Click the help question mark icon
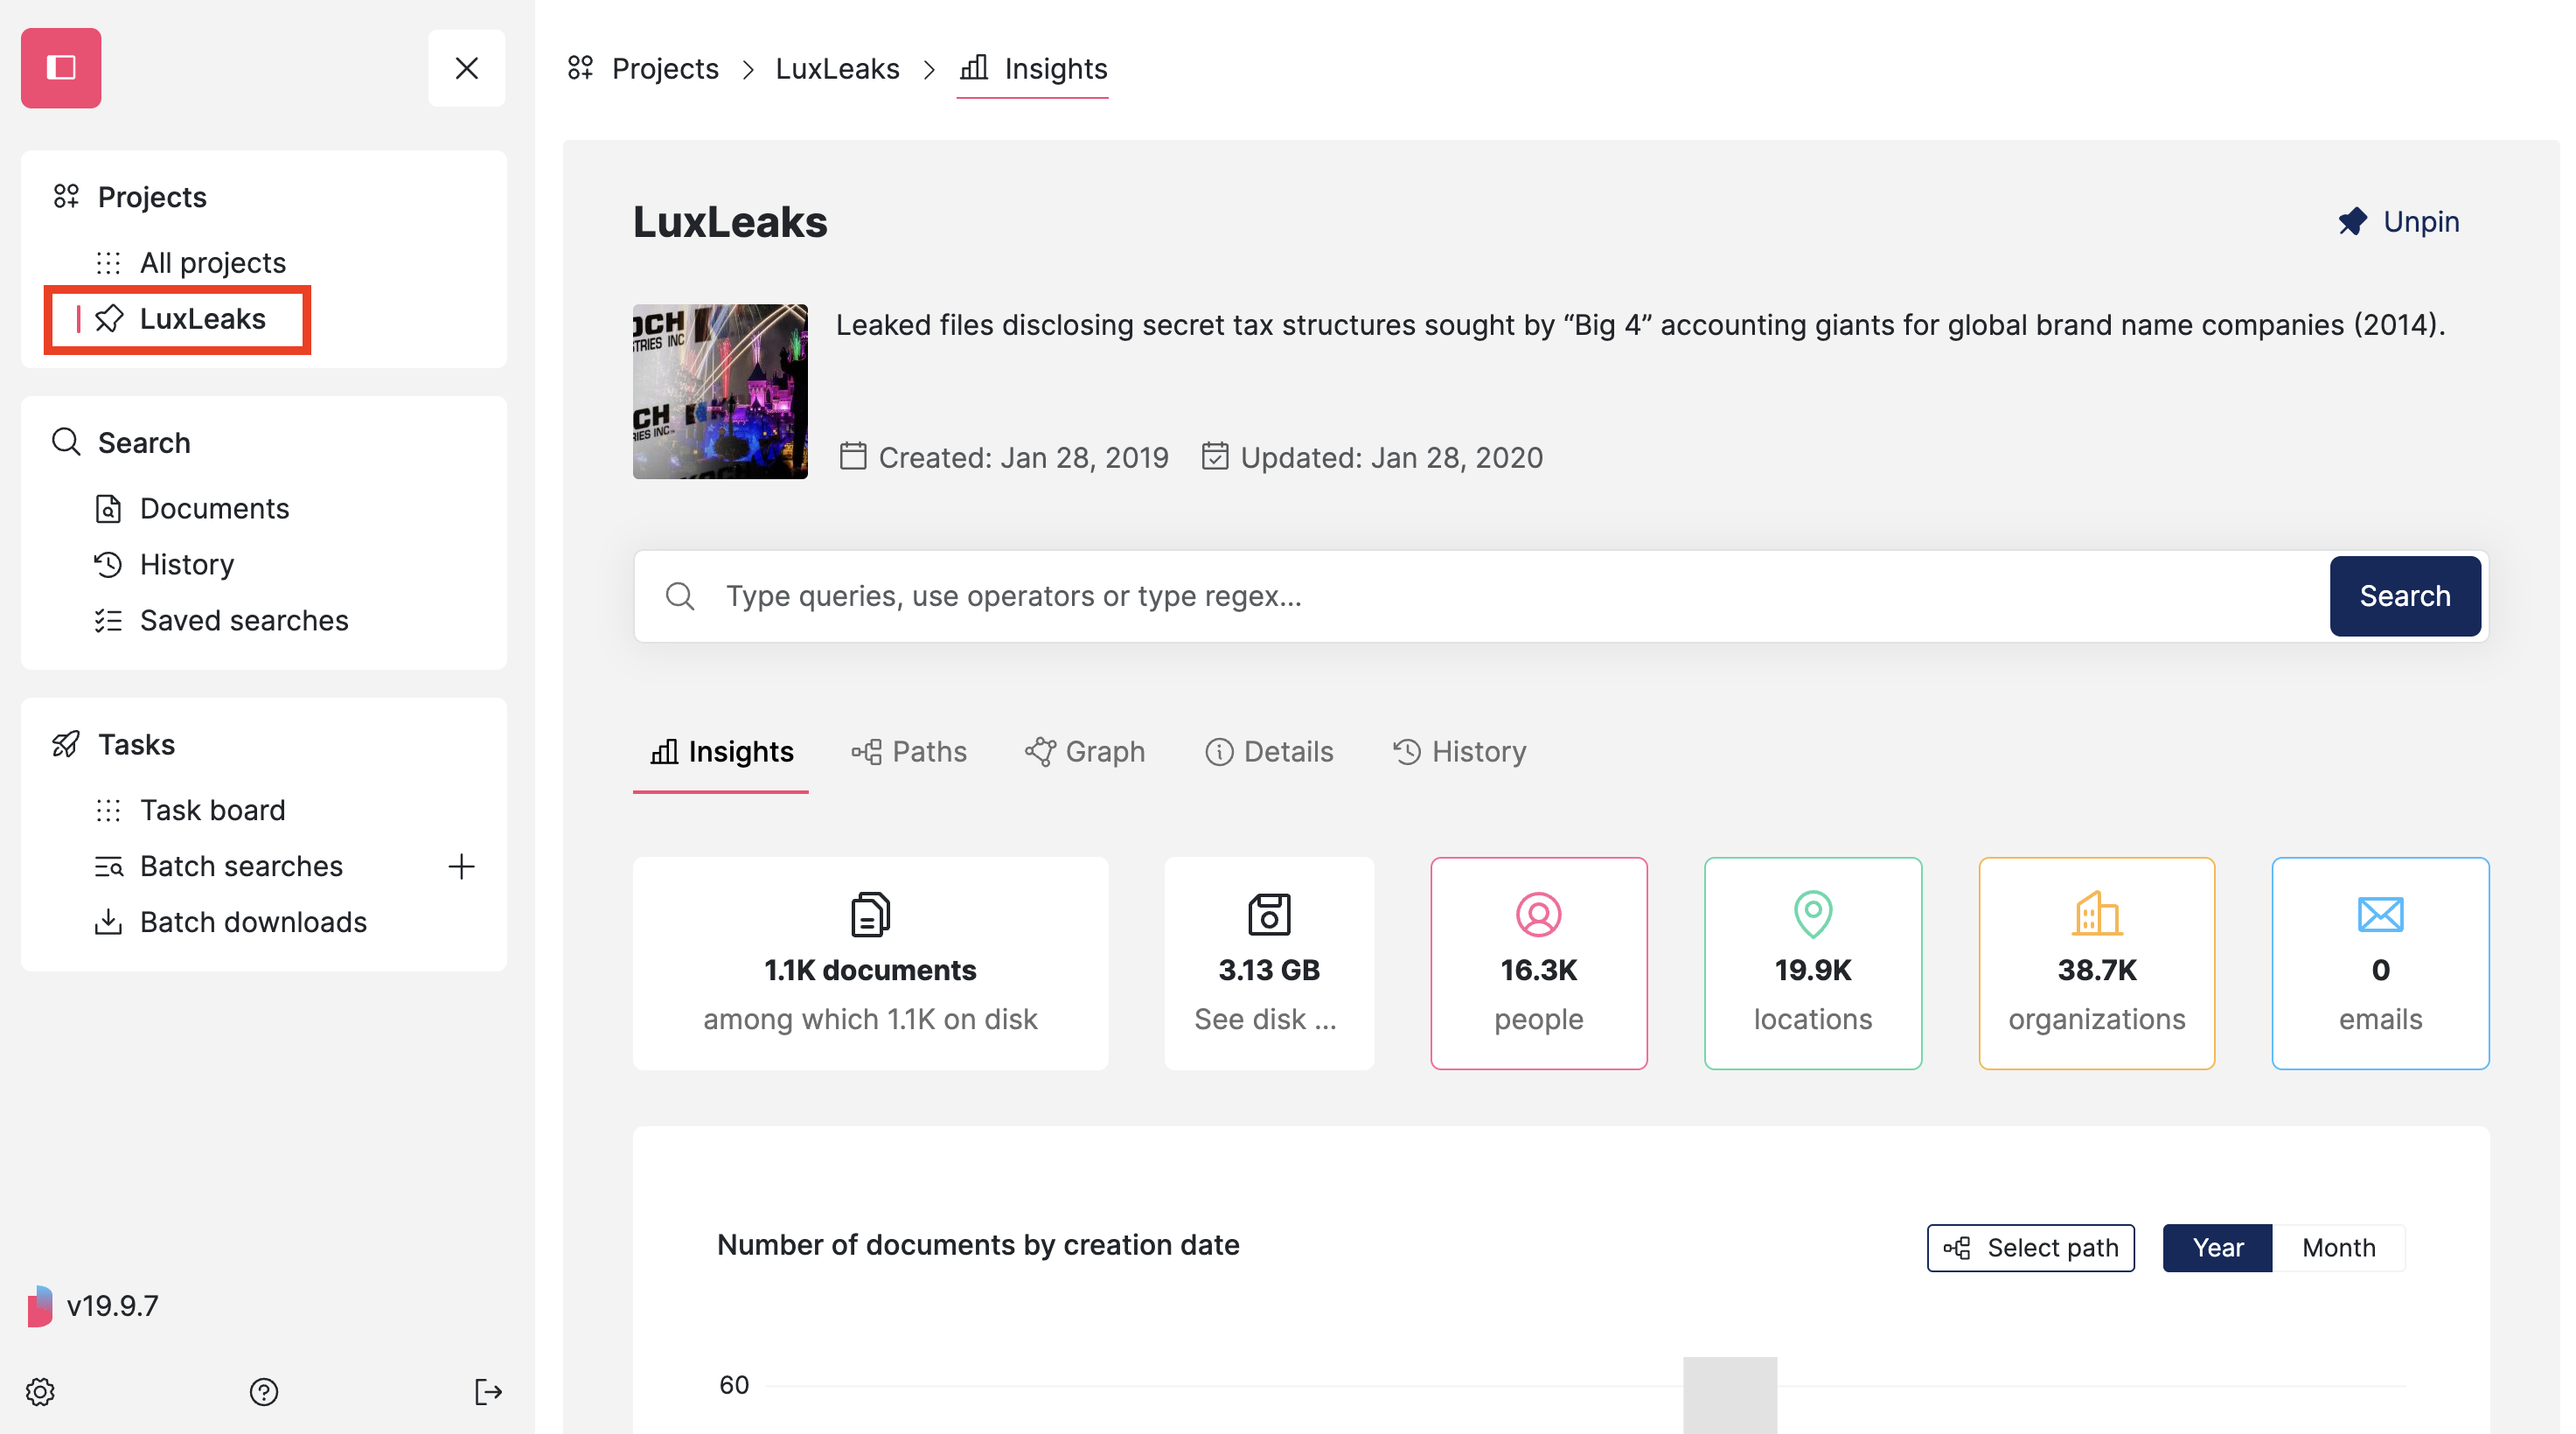Image resolution: width=2576 pixels, height=1434 pixels. [x=263, y=1392]
